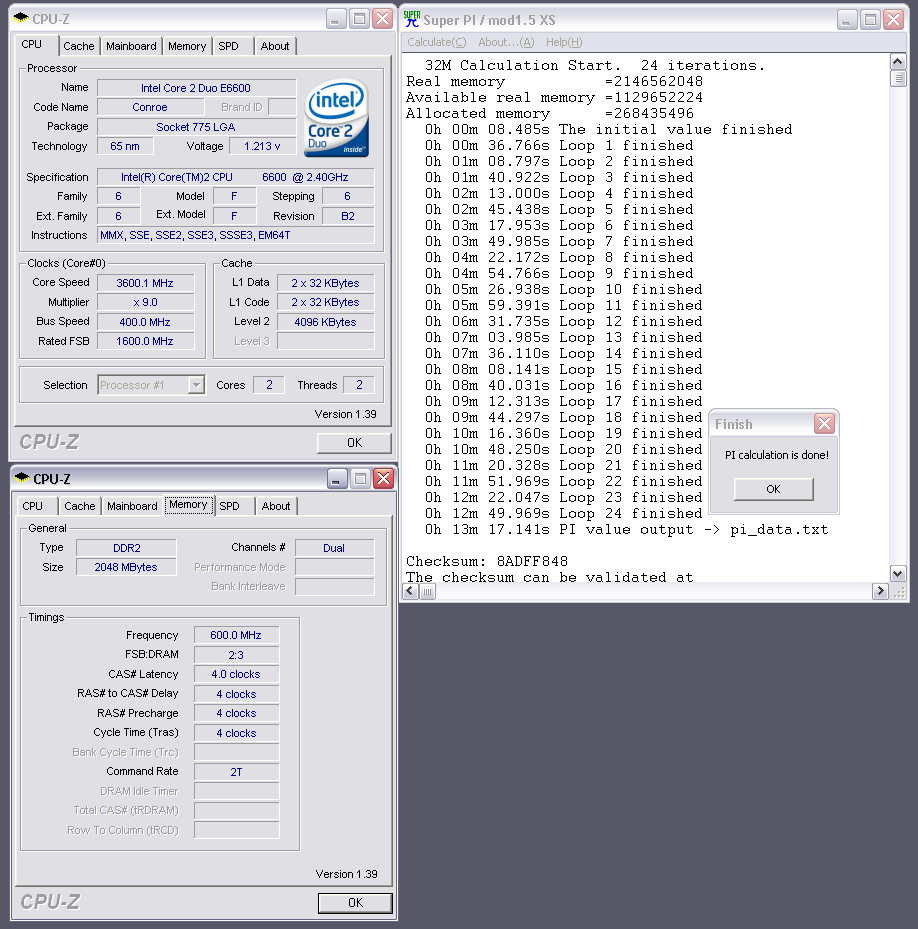Click the CPU-Z icon in bottom window title bar

click(x=23, y=478)
